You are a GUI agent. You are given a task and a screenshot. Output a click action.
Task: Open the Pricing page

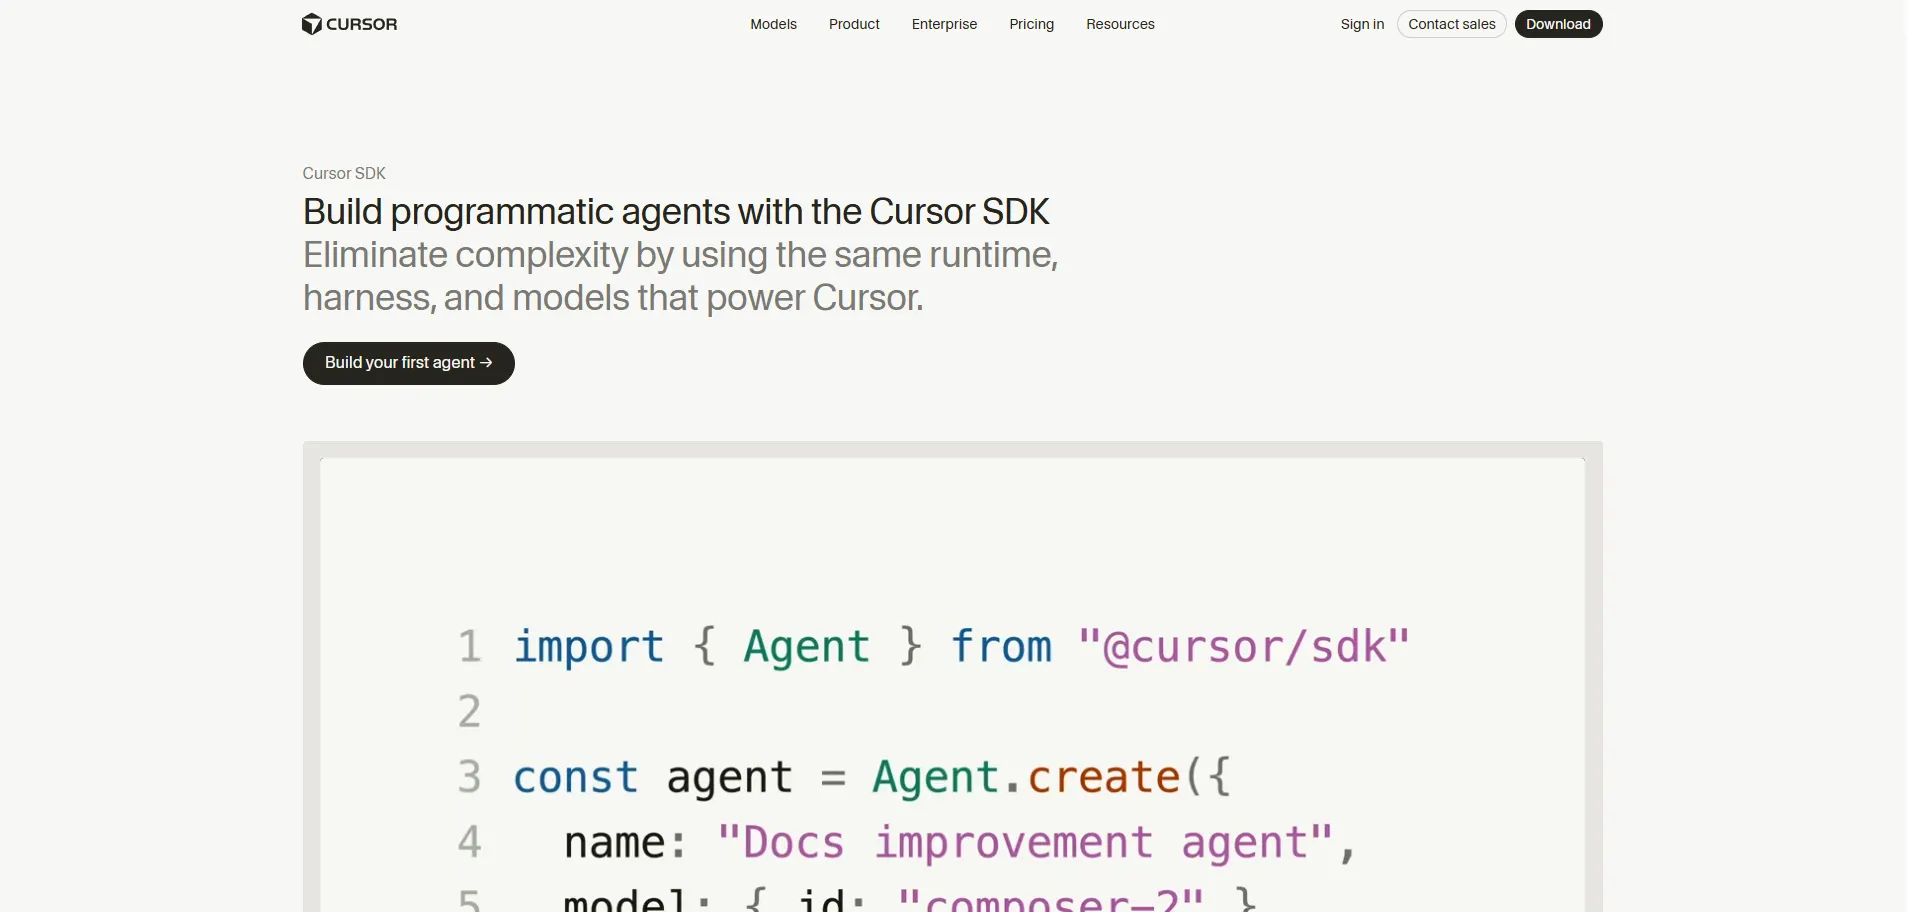click(1031, 24)
